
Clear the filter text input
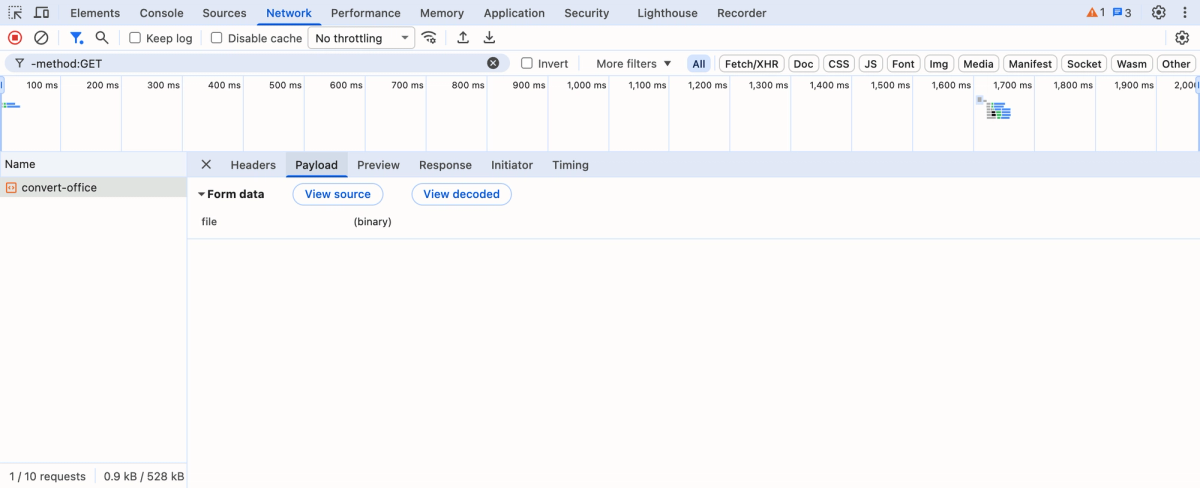[493, 63]
